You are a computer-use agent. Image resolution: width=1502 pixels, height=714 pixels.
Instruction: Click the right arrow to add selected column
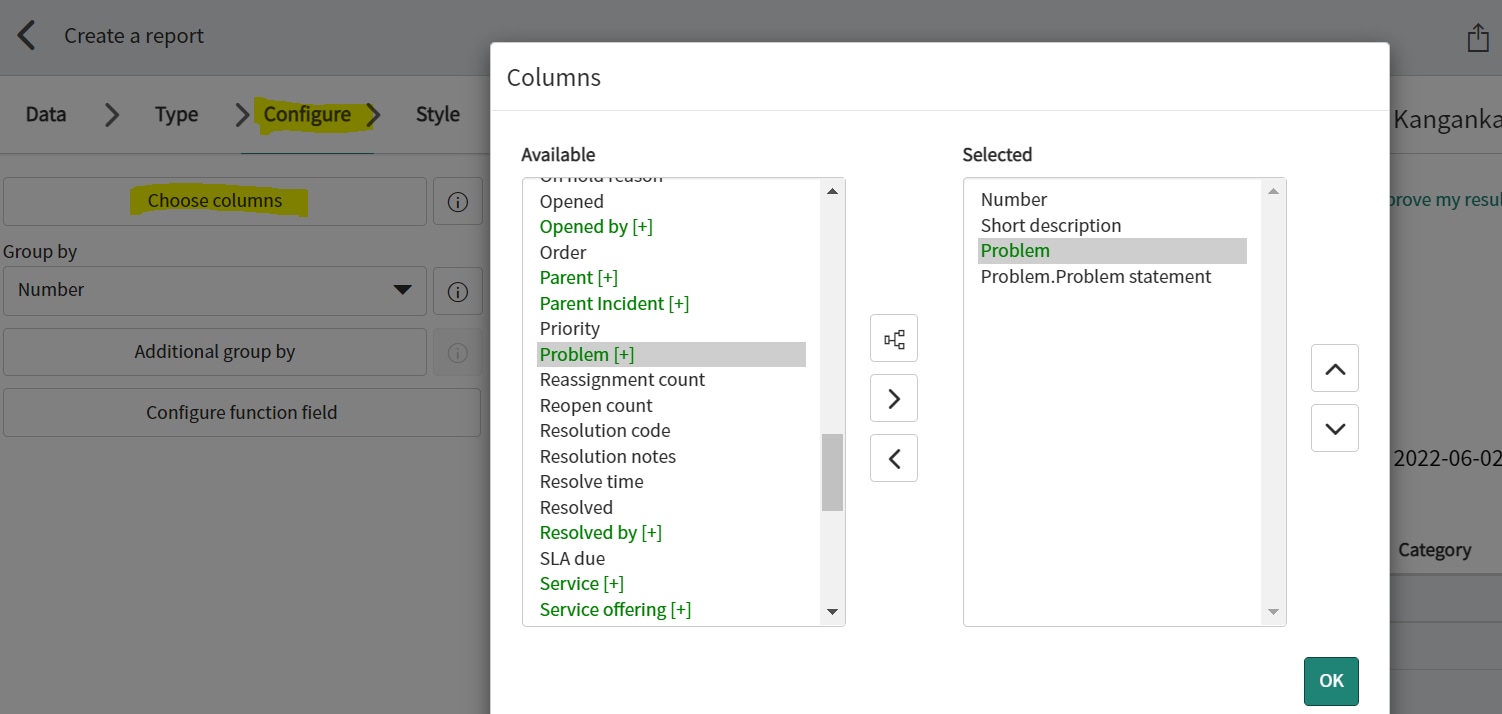892,397
